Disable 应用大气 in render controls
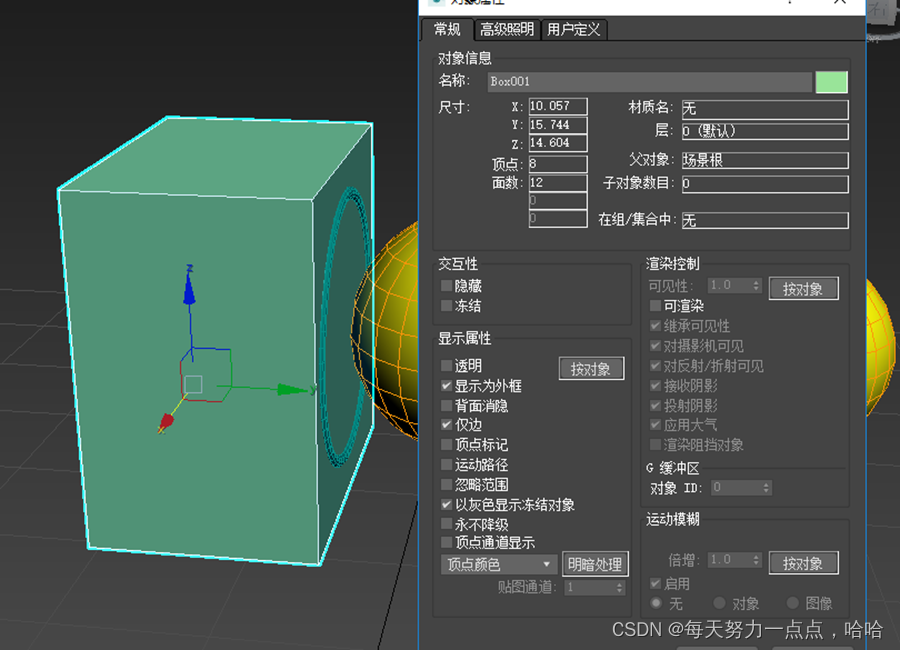 [656, 424]
